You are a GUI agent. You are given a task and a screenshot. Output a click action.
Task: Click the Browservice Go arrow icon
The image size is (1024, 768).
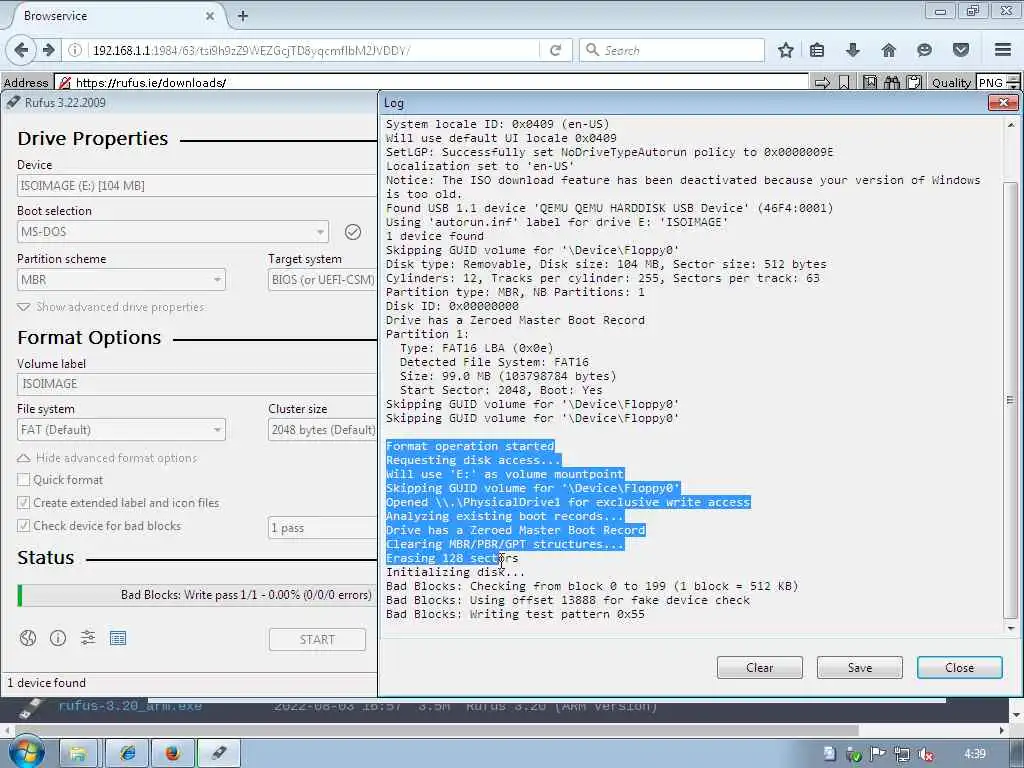823,82
